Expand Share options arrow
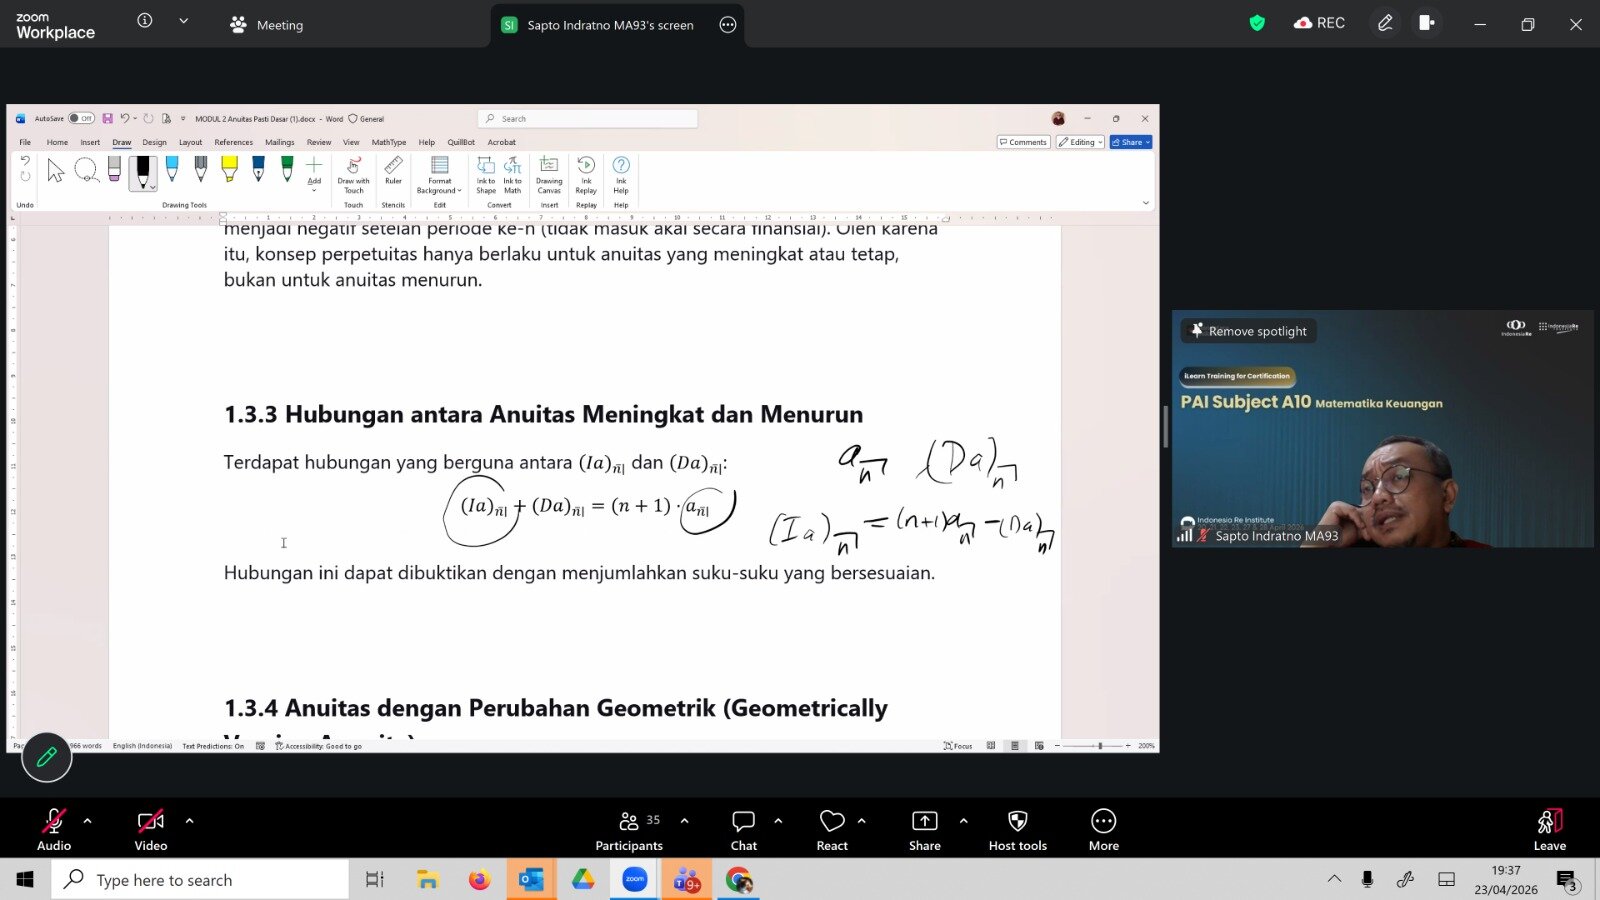Viewport: 1600px width, 900px height. pos(963,821)
